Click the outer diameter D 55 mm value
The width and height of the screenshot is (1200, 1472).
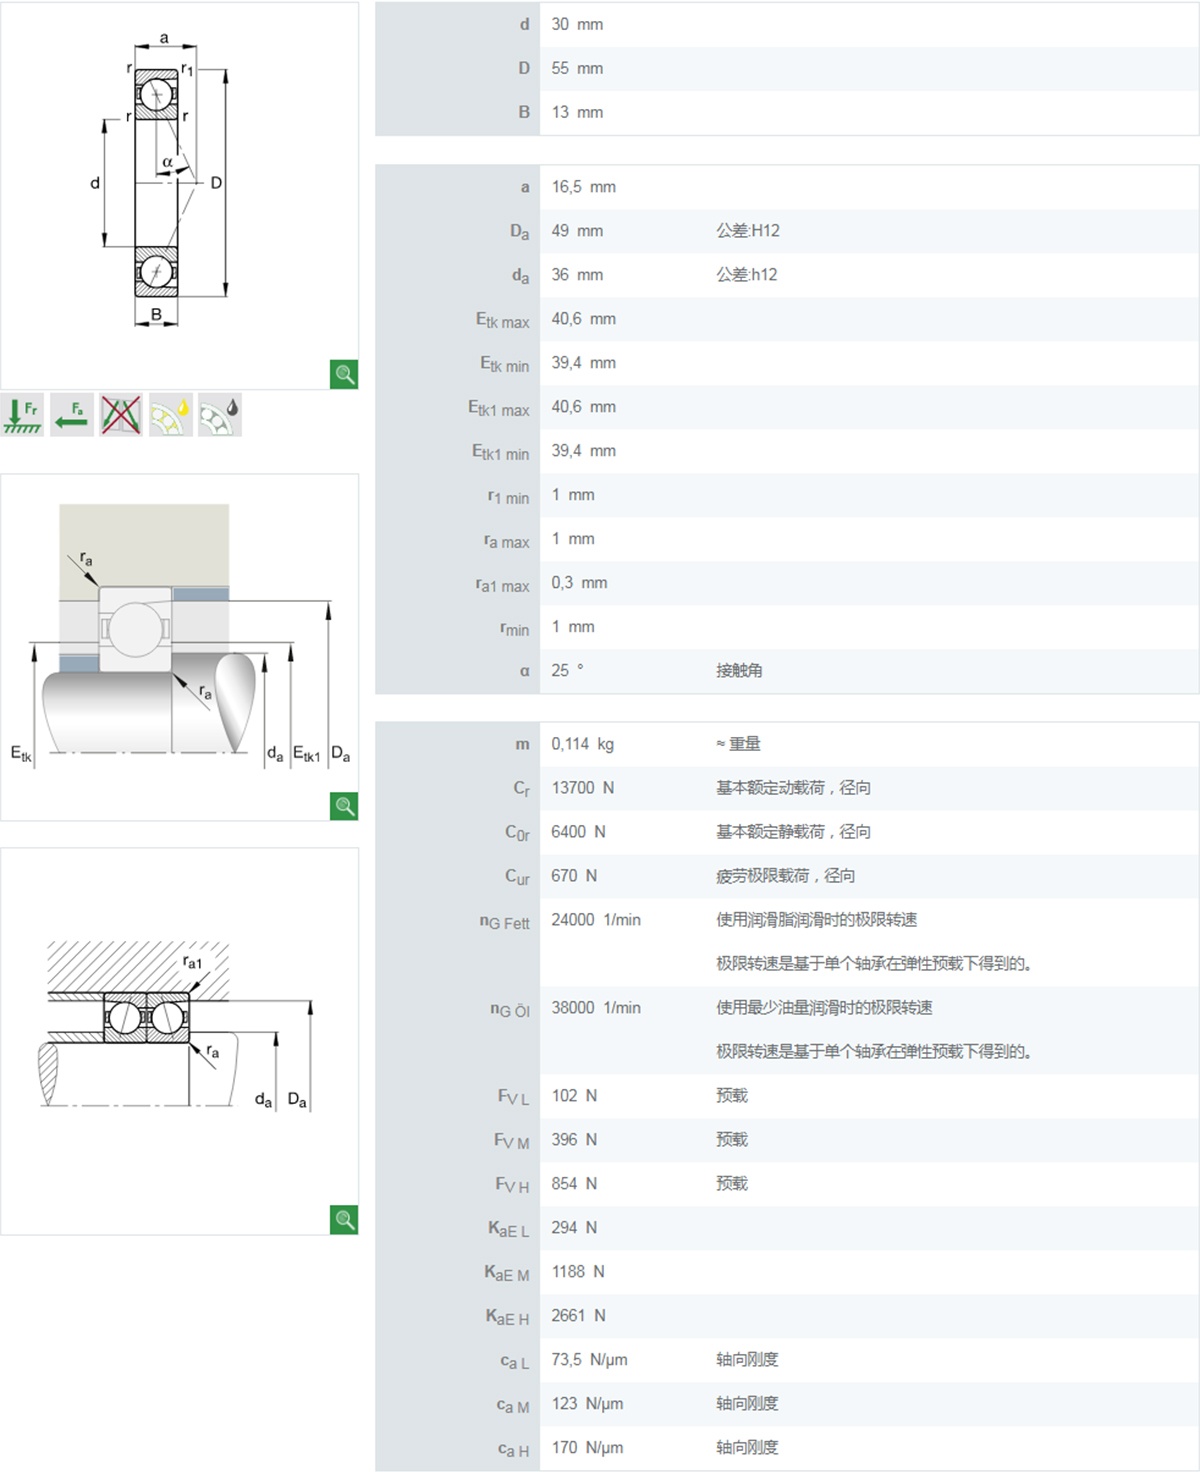pyautogui.click(x=577, y=68)
